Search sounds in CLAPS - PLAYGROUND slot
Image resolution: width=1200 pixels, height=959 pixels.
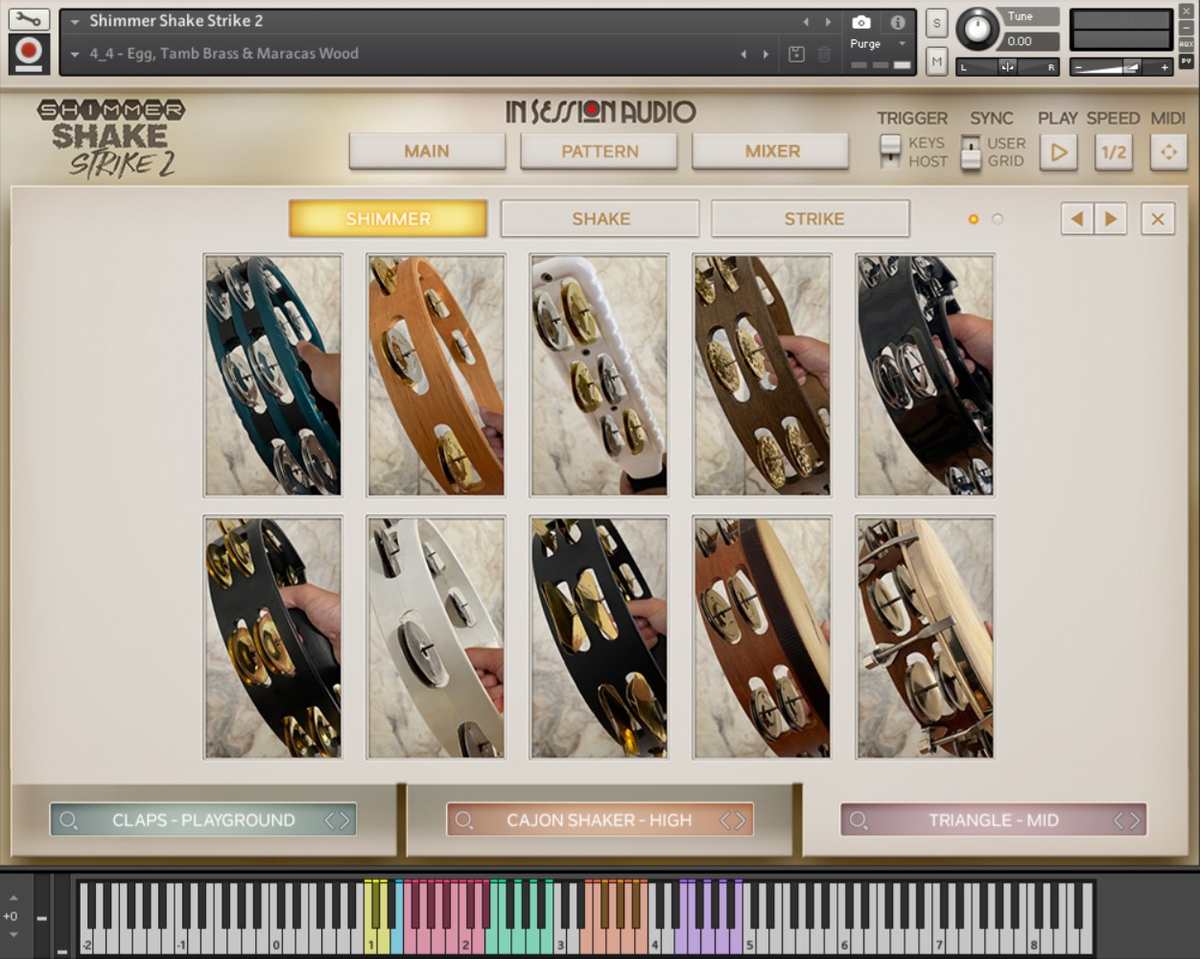click(x=69, y=820)
